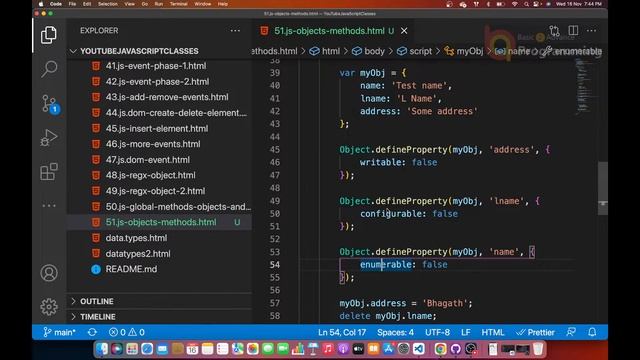Click the code minimap preview
640x360 pixels.
click(x=584, y=87)
